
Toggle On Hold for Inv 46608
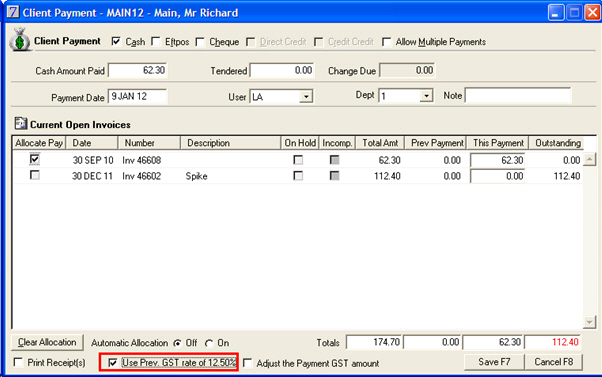(x=298, y=160)
